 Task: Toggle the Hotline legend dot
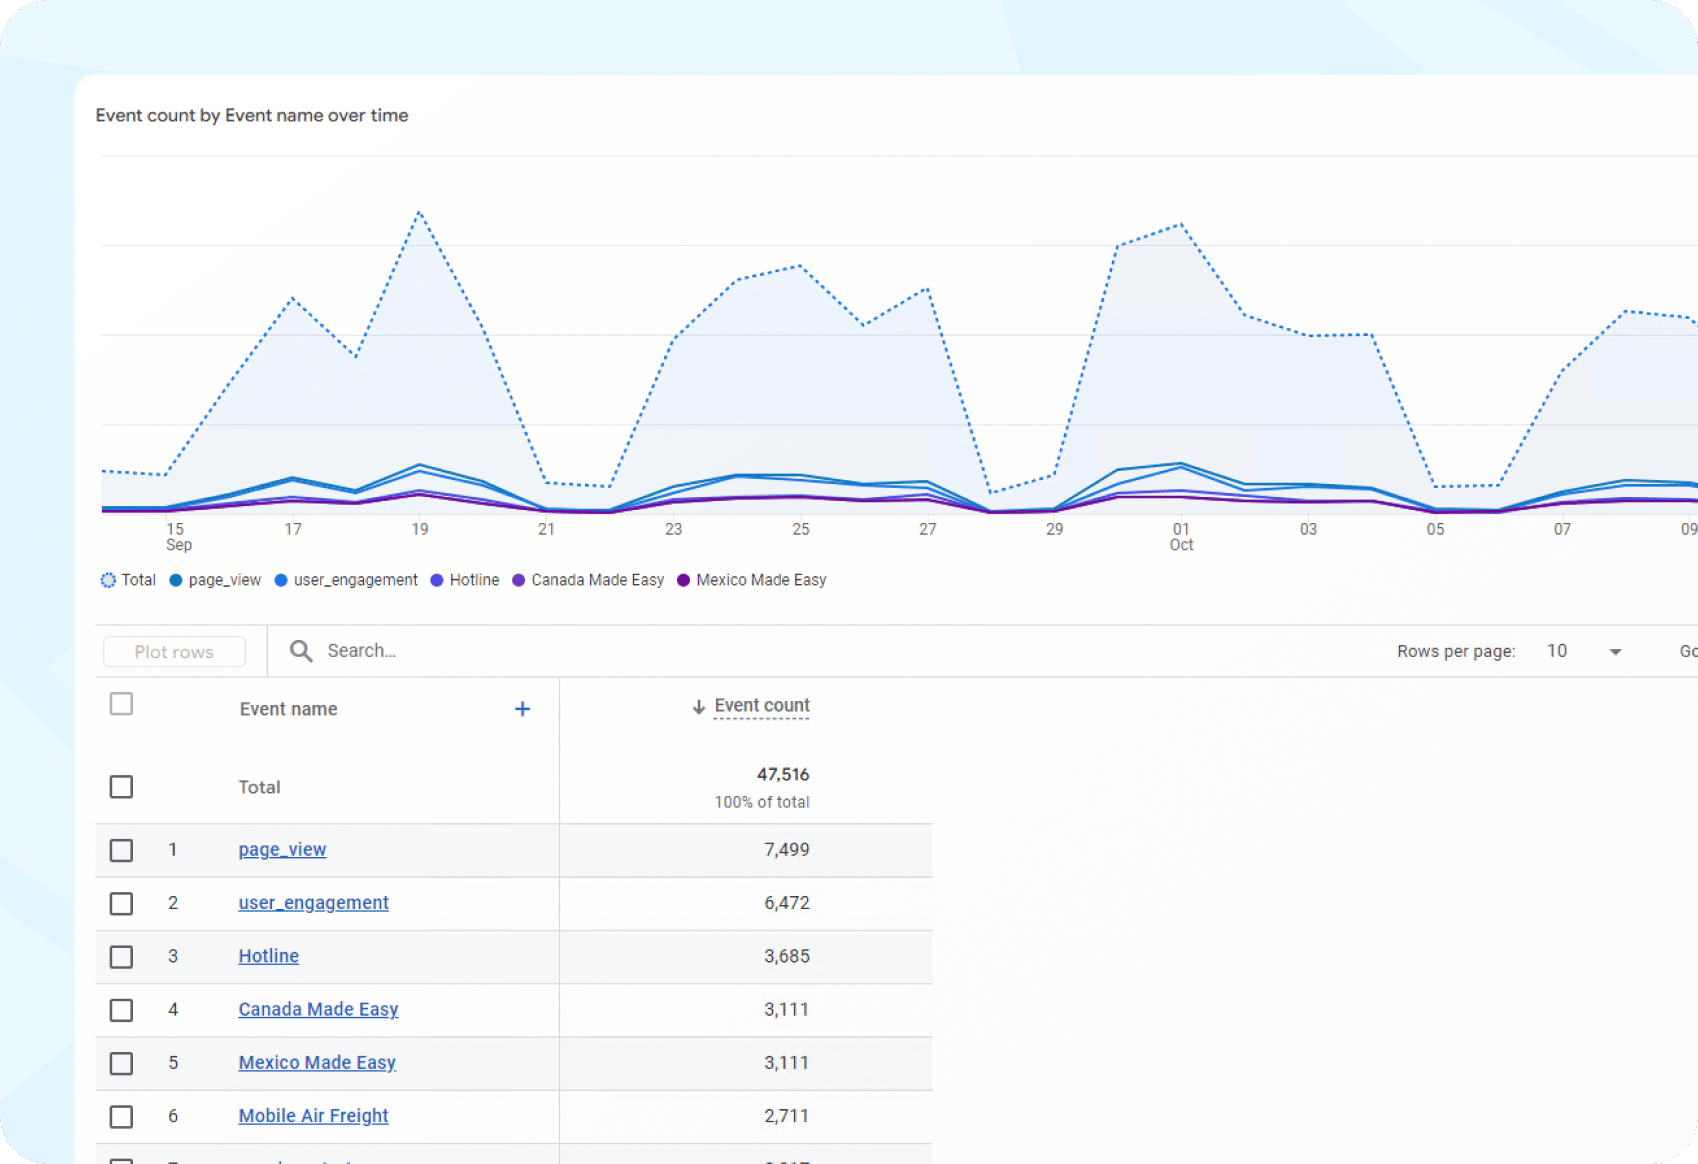tap(437, 580)
